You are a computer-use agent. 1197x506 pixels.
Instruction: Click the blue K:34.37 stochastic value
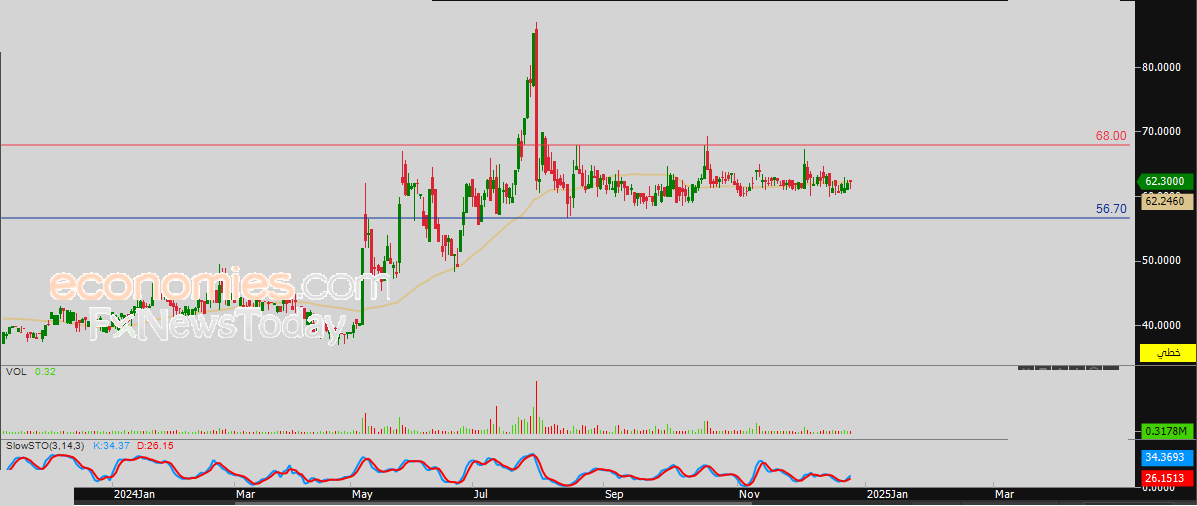(x=110, y=445)
